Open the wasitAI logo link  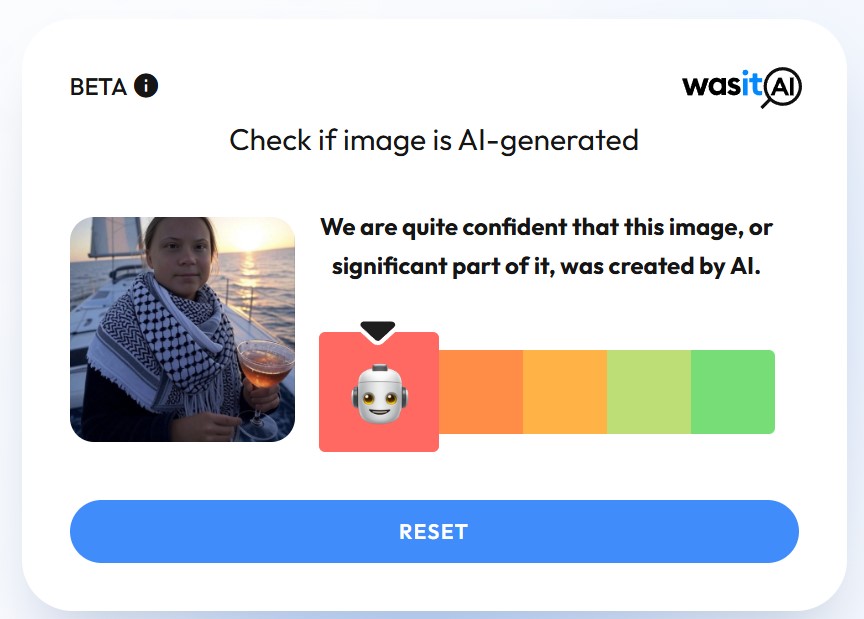[x=742, y=87]
